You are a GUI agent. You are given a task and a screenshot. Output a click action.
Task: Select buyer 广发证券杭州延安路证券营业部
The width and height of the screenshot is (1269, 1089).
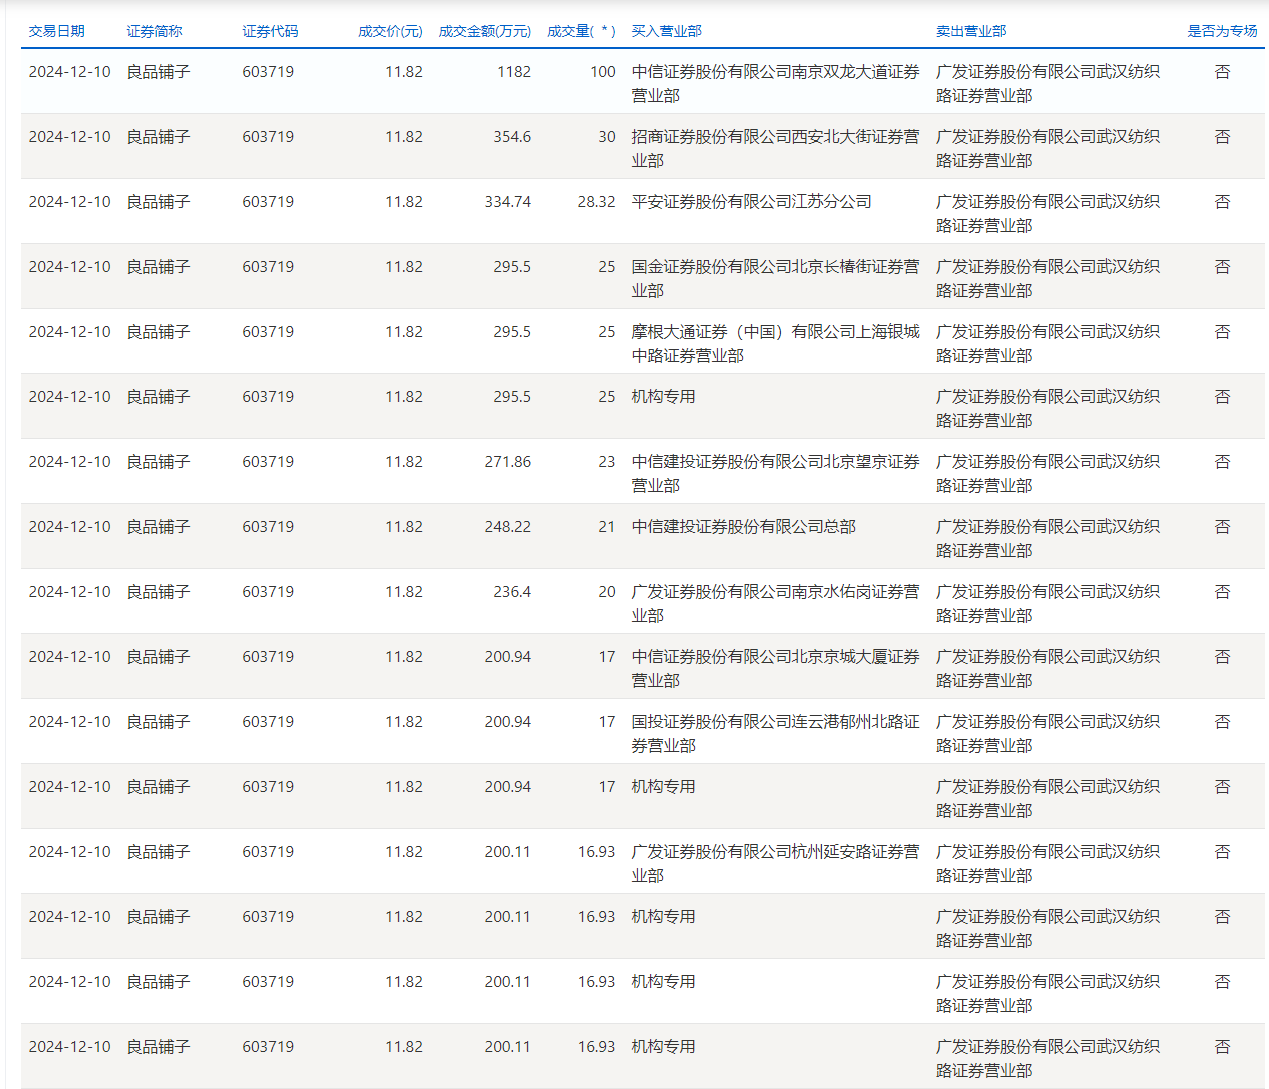(775, 864)
